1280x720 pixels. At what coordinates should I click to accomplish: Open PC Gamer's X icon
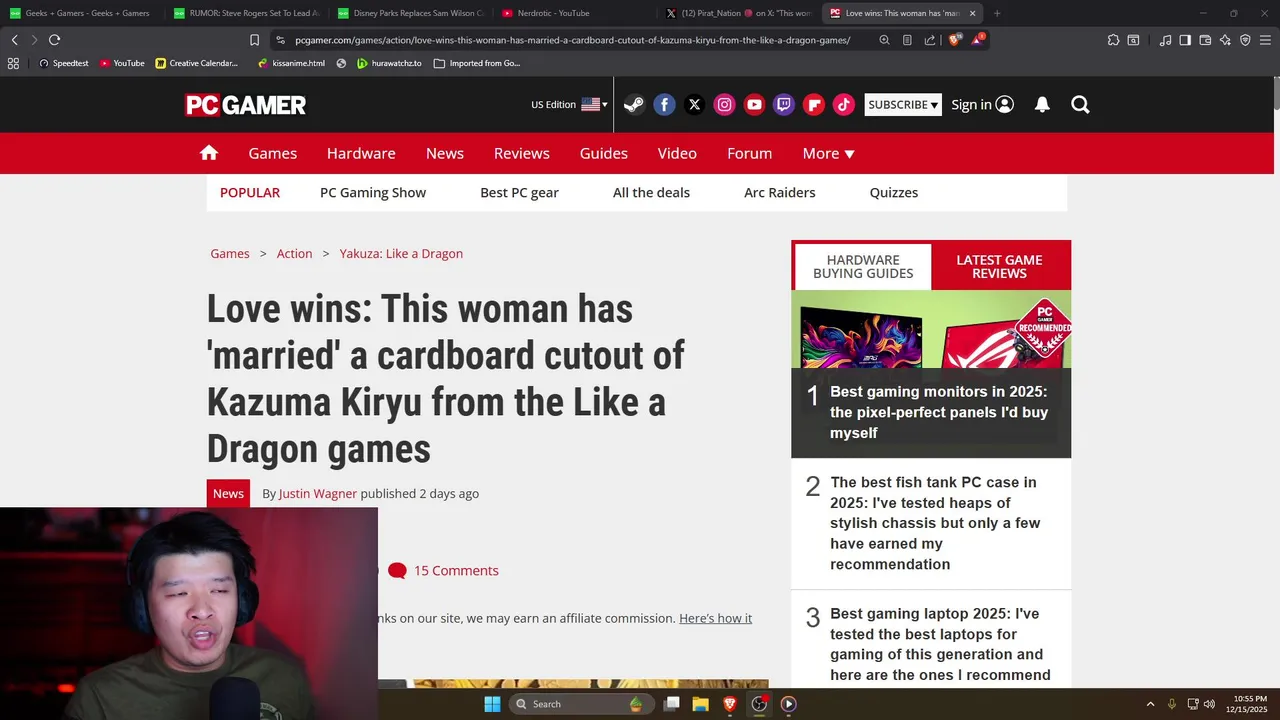pos(694,104)
